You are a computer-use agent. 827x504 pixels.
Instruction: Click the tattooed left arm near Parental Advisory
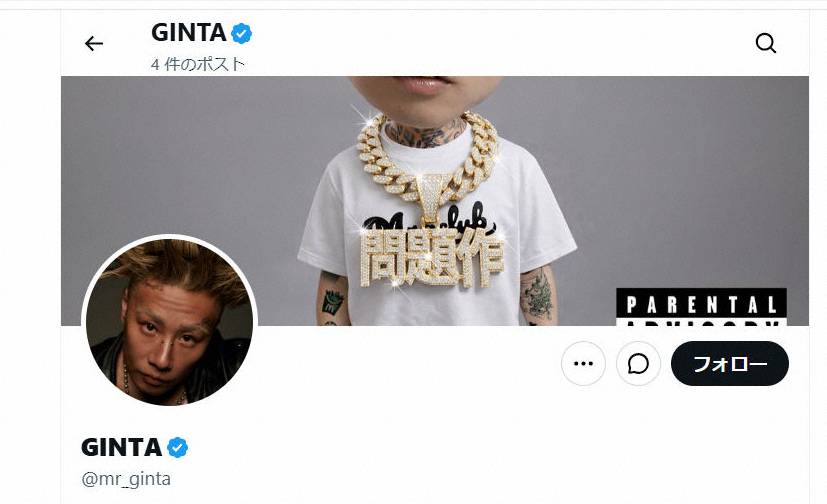[x=538, y=294]
